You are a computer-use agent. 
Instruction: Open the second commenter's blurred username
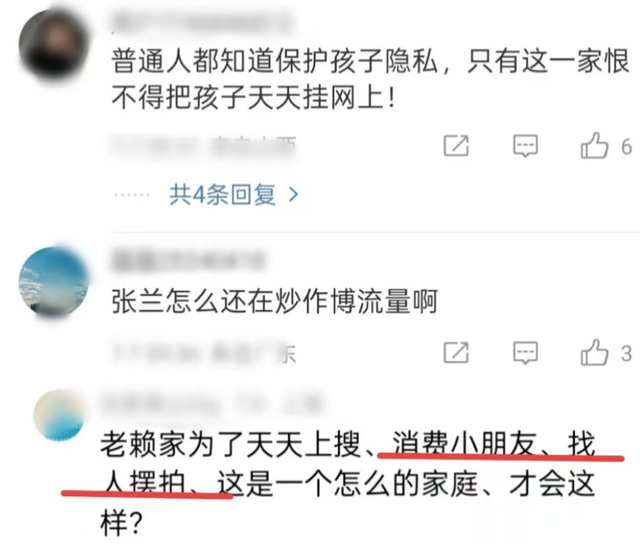189,261
